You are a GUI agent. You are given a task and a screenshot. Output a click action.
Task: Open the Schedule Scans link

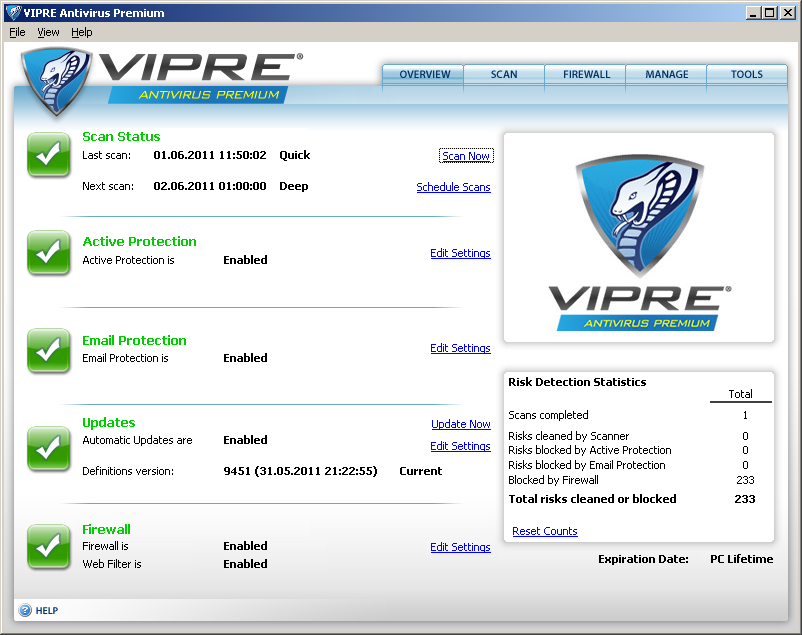453,187
